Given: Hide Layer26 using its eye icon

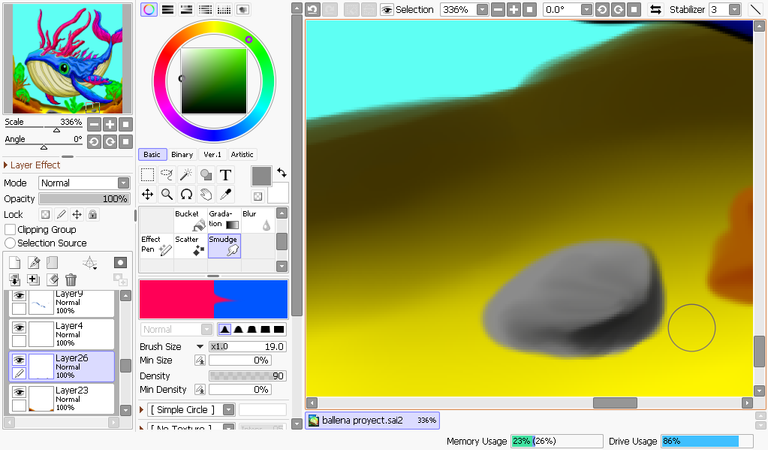Looking at the screenshot, I should click(19, 360).
